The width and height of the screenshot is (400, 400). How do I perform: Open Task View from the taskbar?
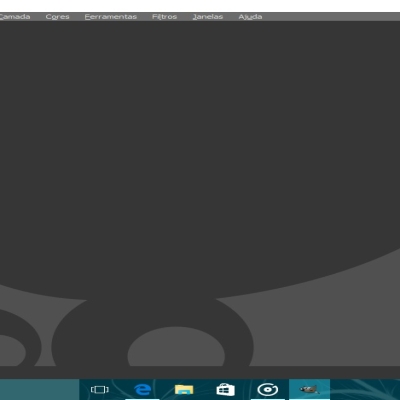click(100, 389)
